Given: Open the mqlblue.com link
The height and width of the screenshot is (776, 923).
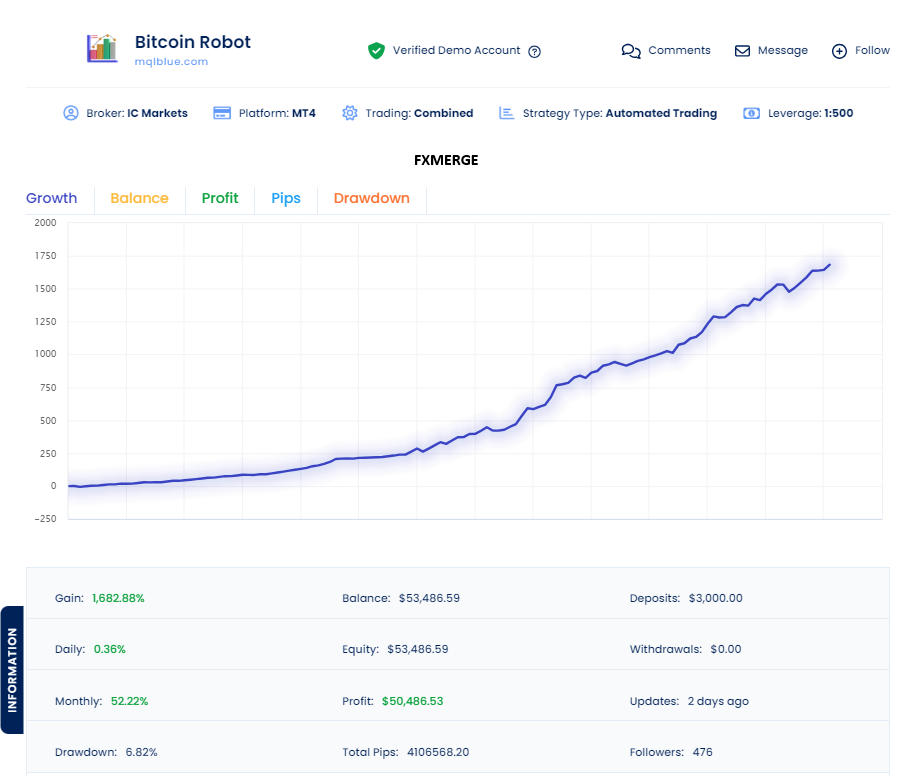Looking at the screenshot, I should [x=171, y=62].
